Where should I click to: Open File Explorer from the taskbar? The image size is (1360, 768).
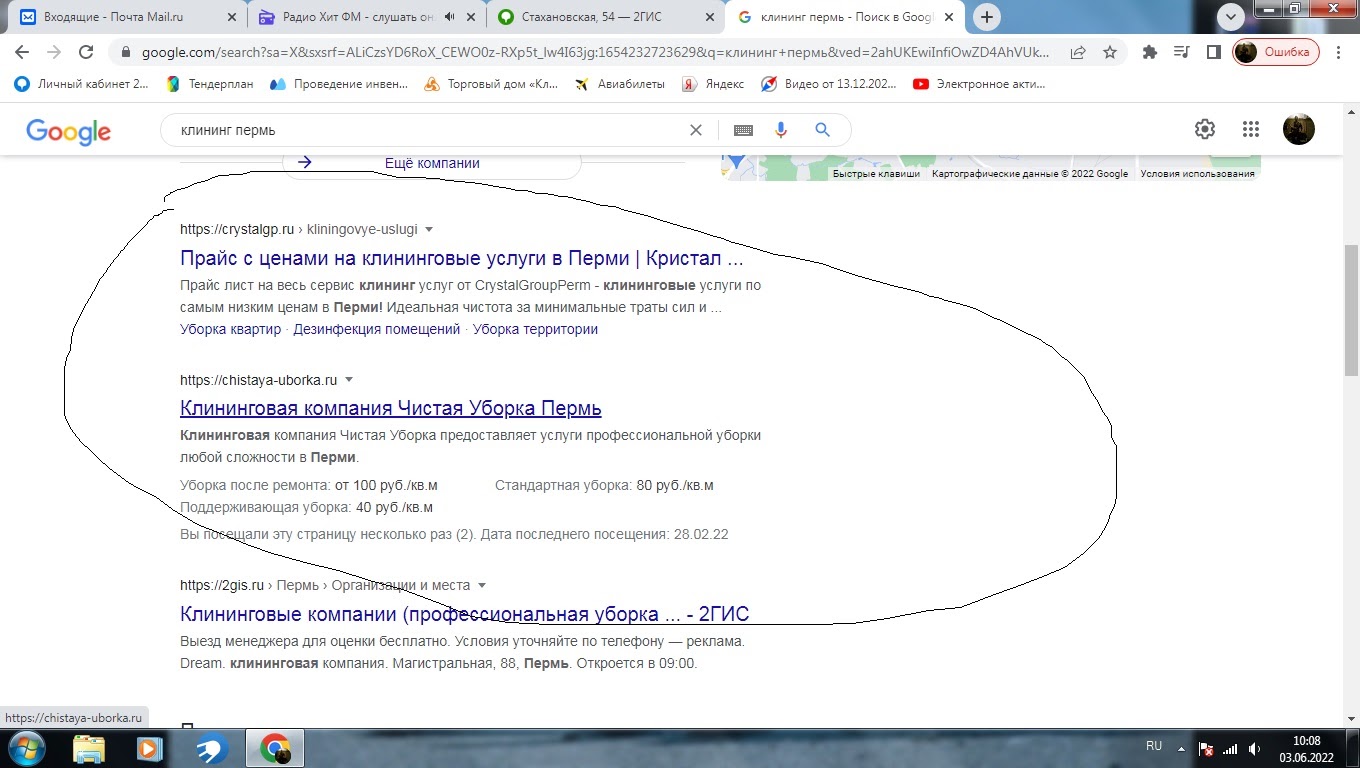tap(89, 748)
